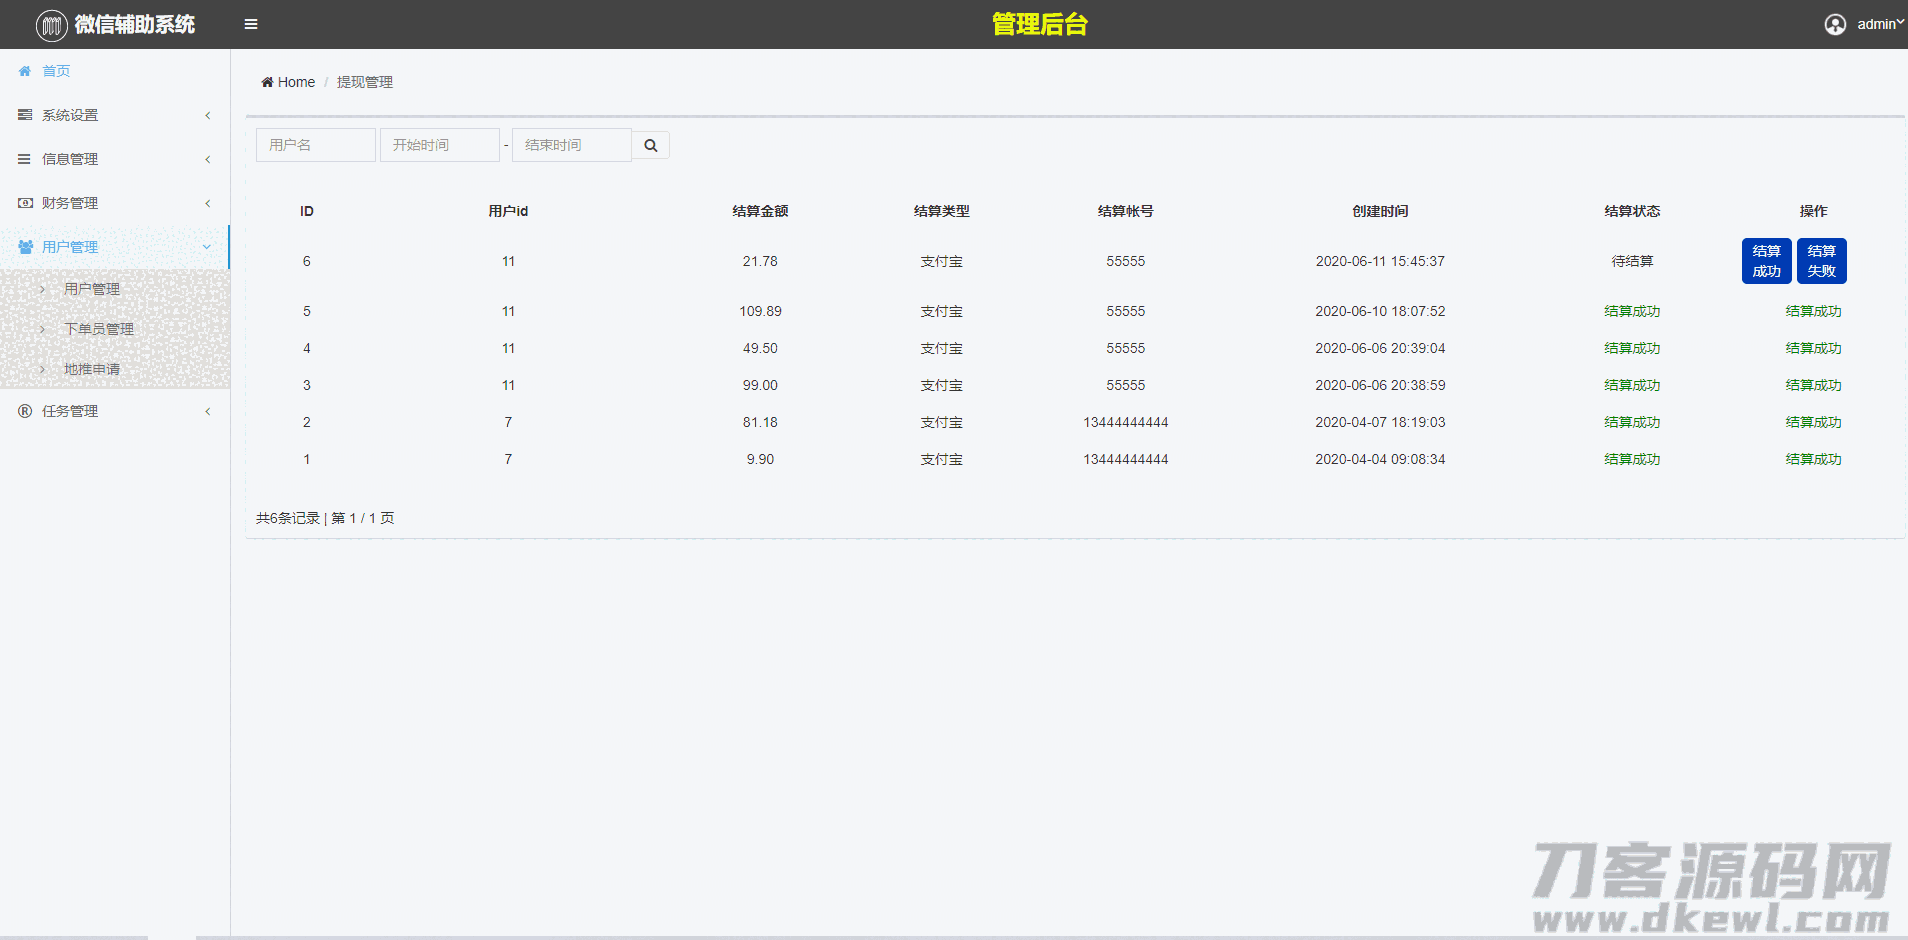This screenshot has width=1908, height=940.
Task: Click the WeChat system logo icon
Action: tap(51, 25)
